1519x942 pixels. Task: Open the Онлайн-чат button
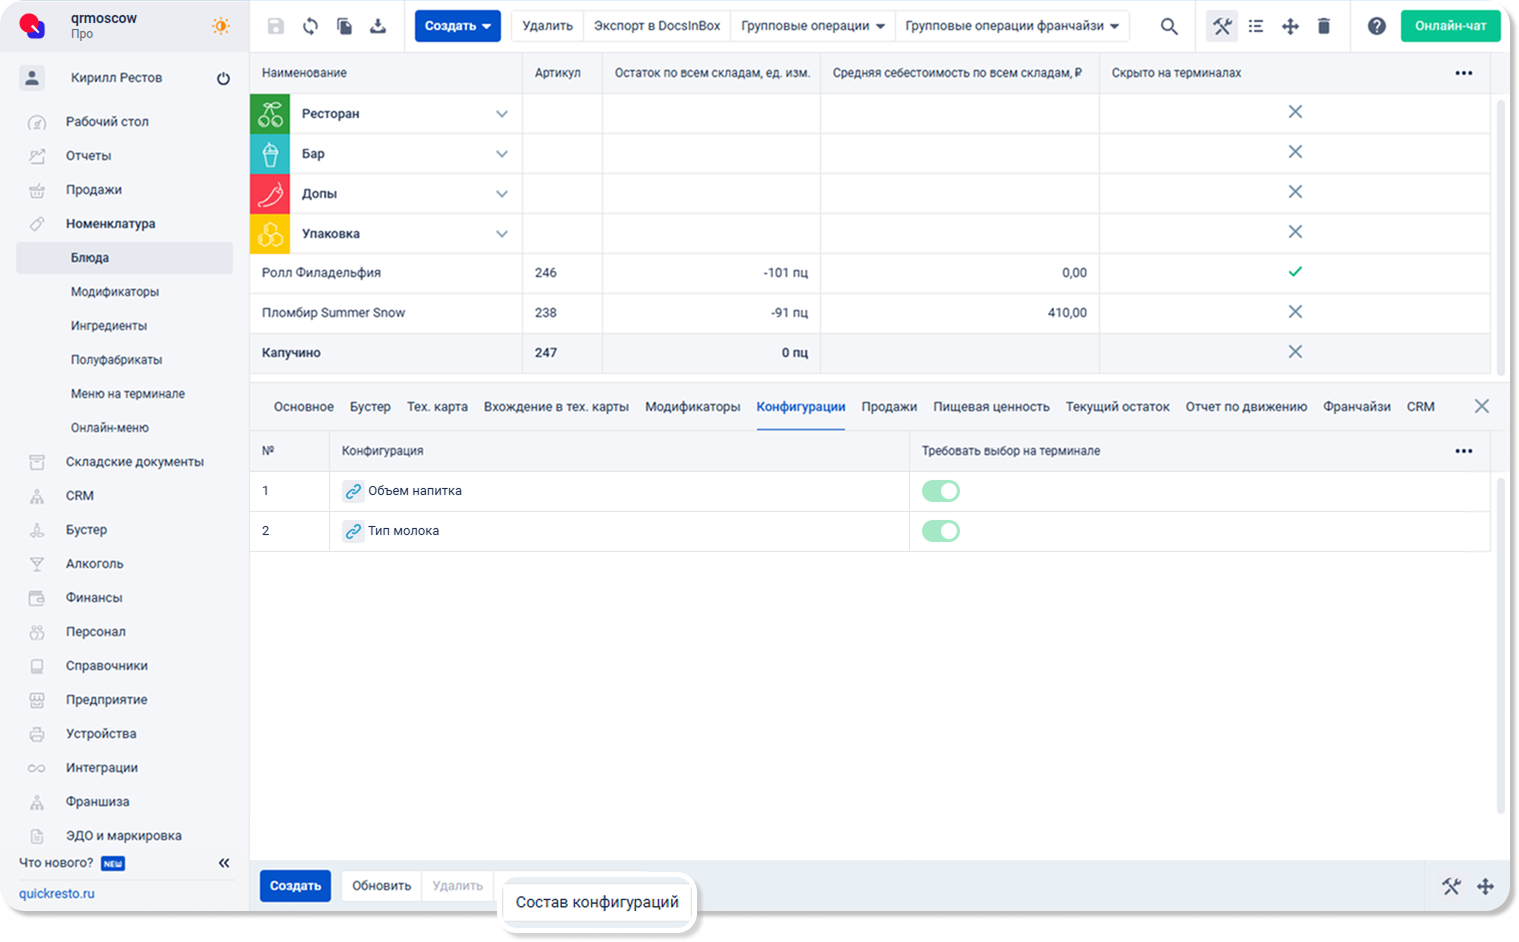1450,26
